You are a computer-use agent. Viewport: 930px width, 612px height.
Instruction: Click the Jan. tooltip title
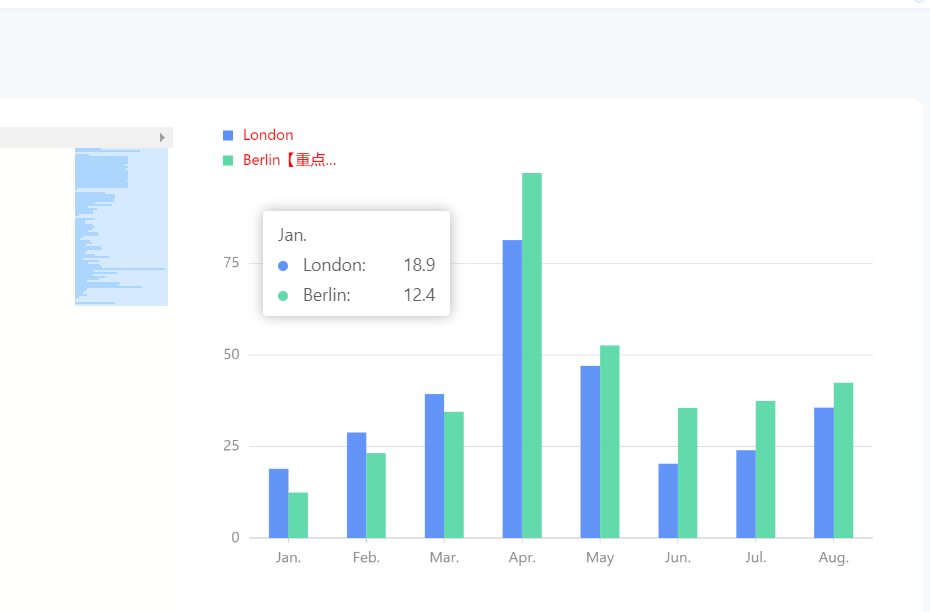[292, 235]
